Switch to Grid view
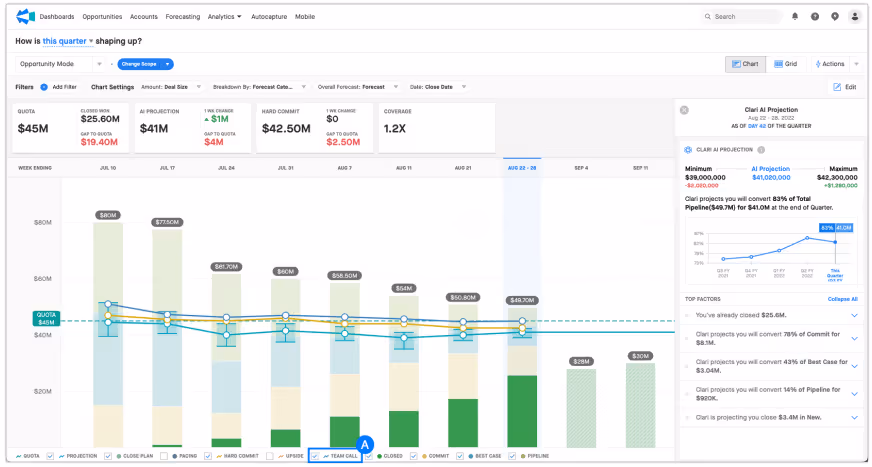Screen dimensions: 872x467 click(x=786, y=64)
